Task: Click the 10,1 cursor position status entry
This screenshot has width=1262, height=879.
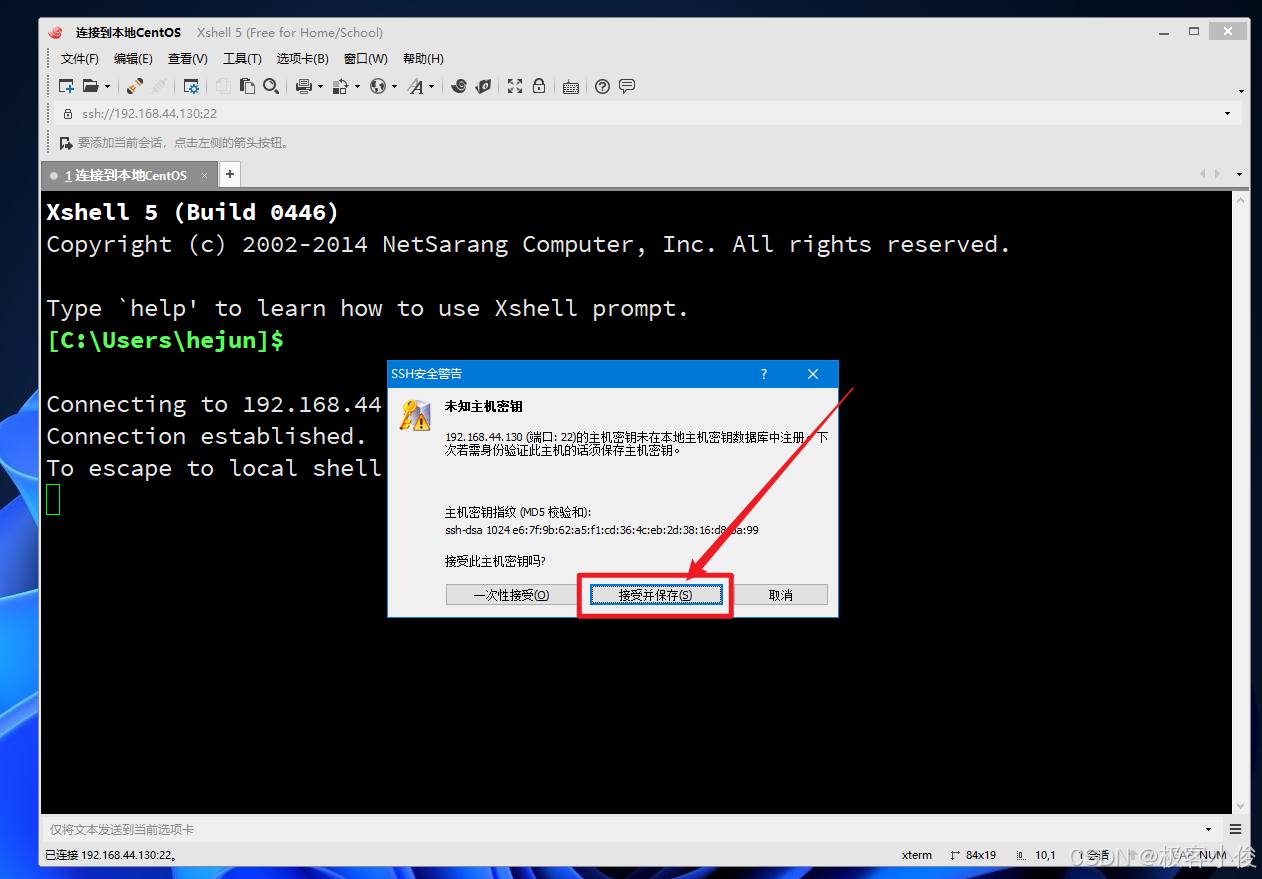Action: click(1037, 855)
